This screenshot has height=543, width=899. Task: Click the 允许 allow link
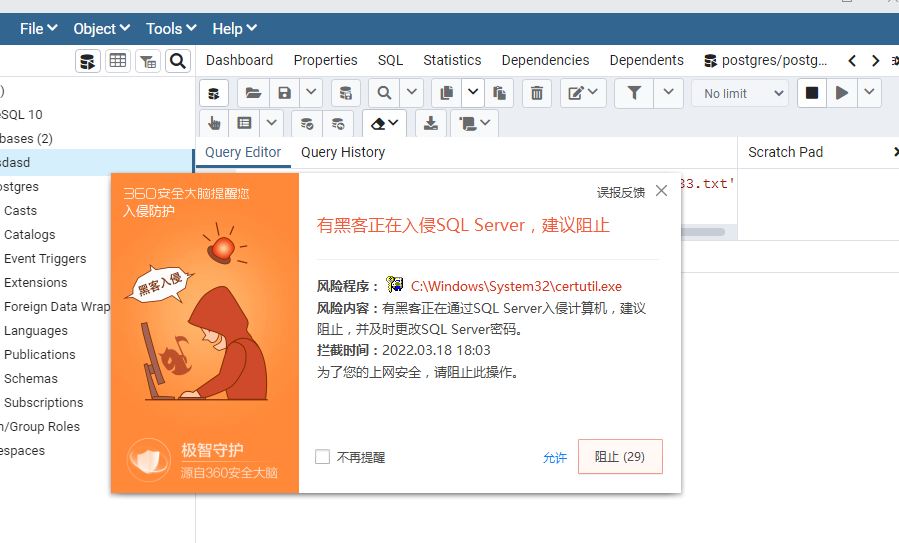(x=554, y=458)
